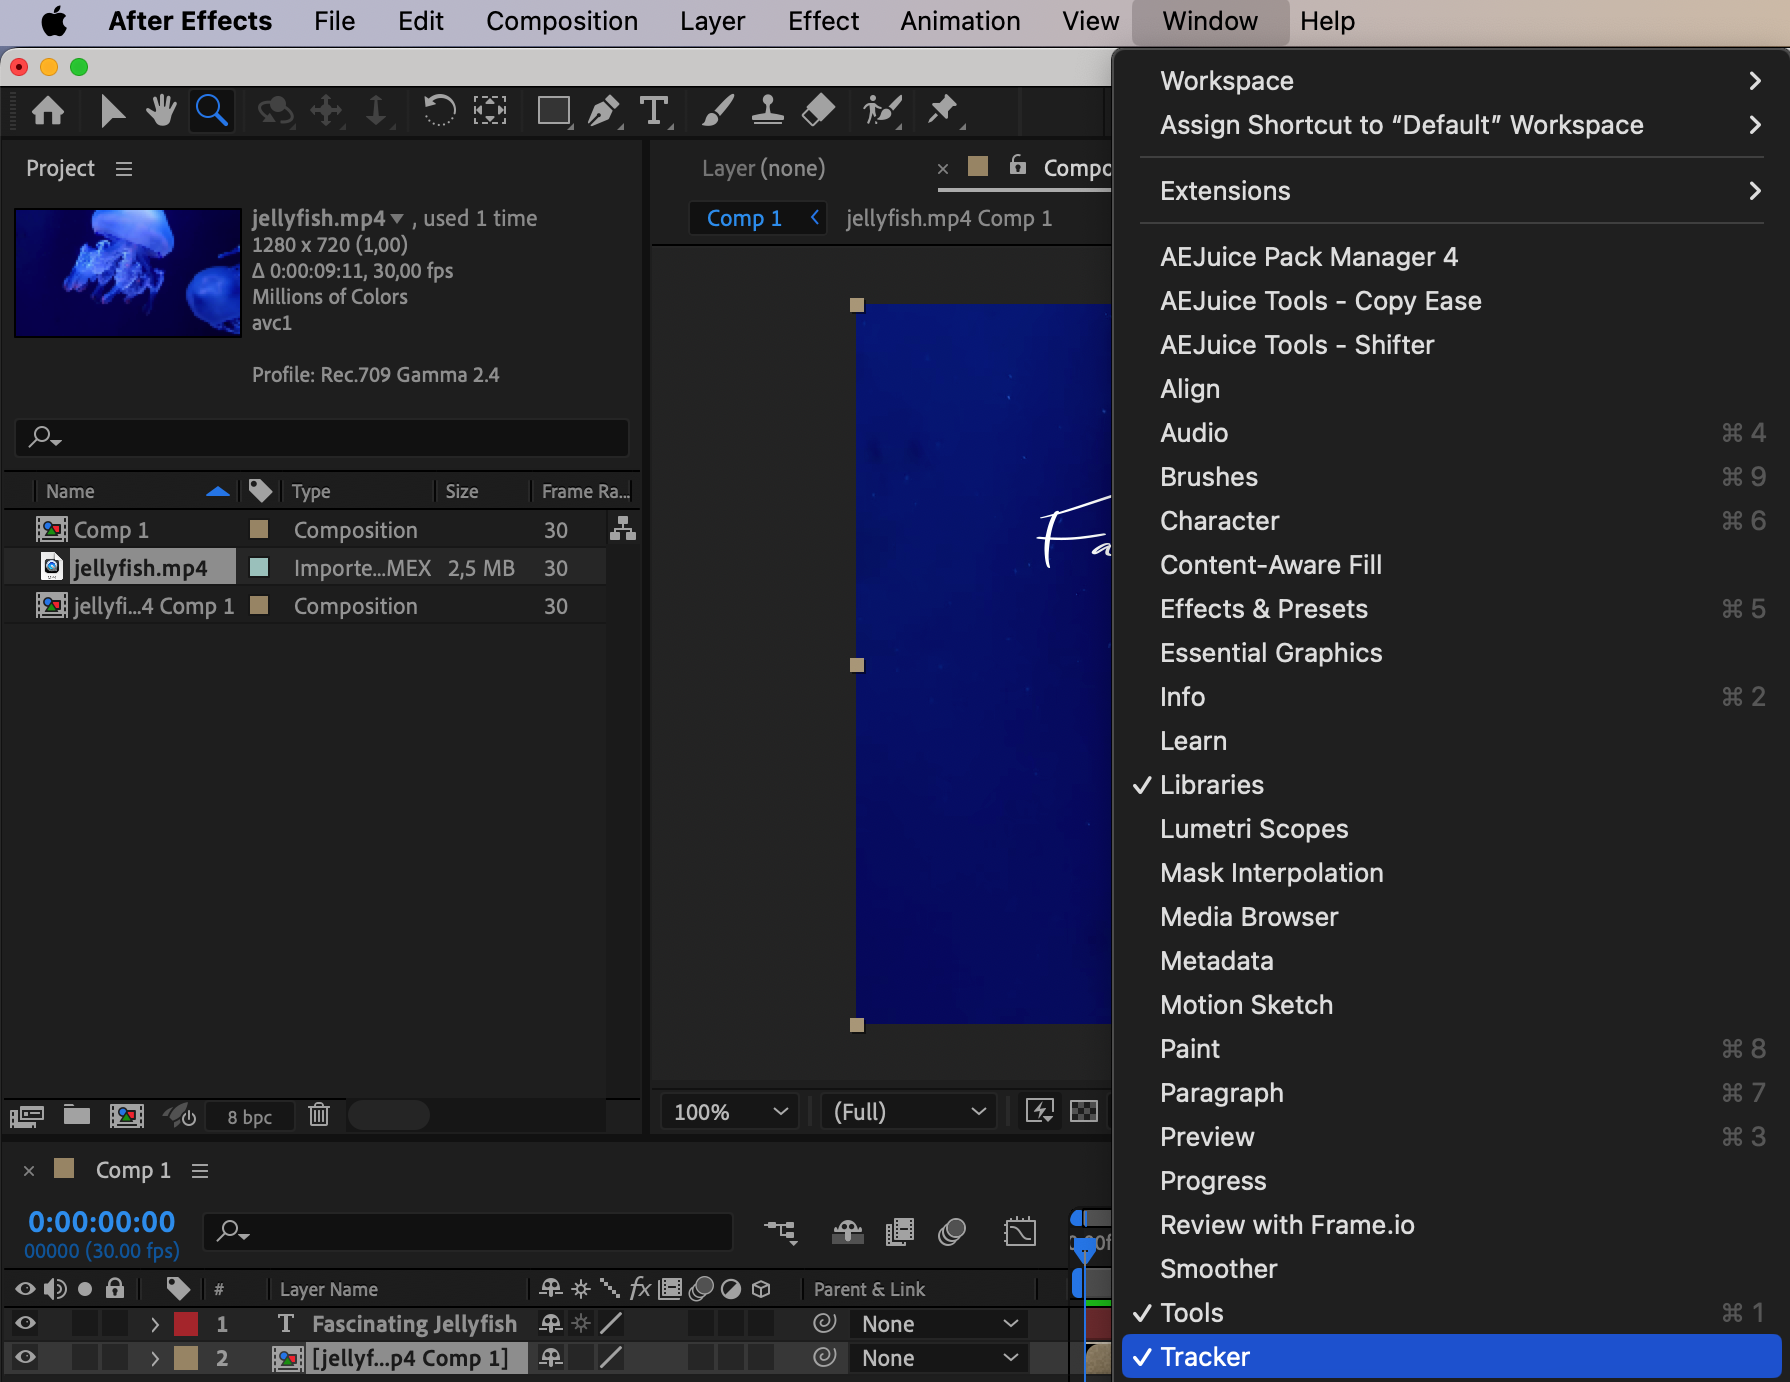Toggle Fast Previews icon in viewer
The width and height of the screenshot is (1790, 1382).
coord(1040,1112)
